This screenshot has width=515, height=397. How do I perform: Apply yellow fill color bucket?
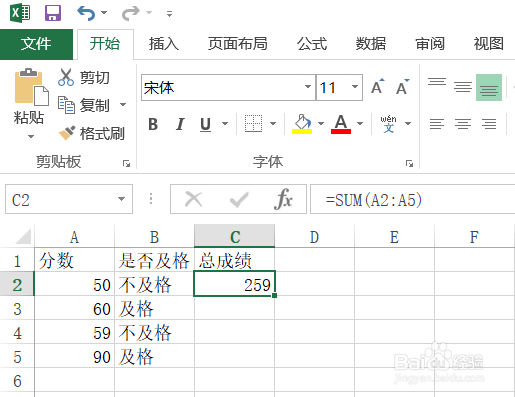[x=302, y=124]
